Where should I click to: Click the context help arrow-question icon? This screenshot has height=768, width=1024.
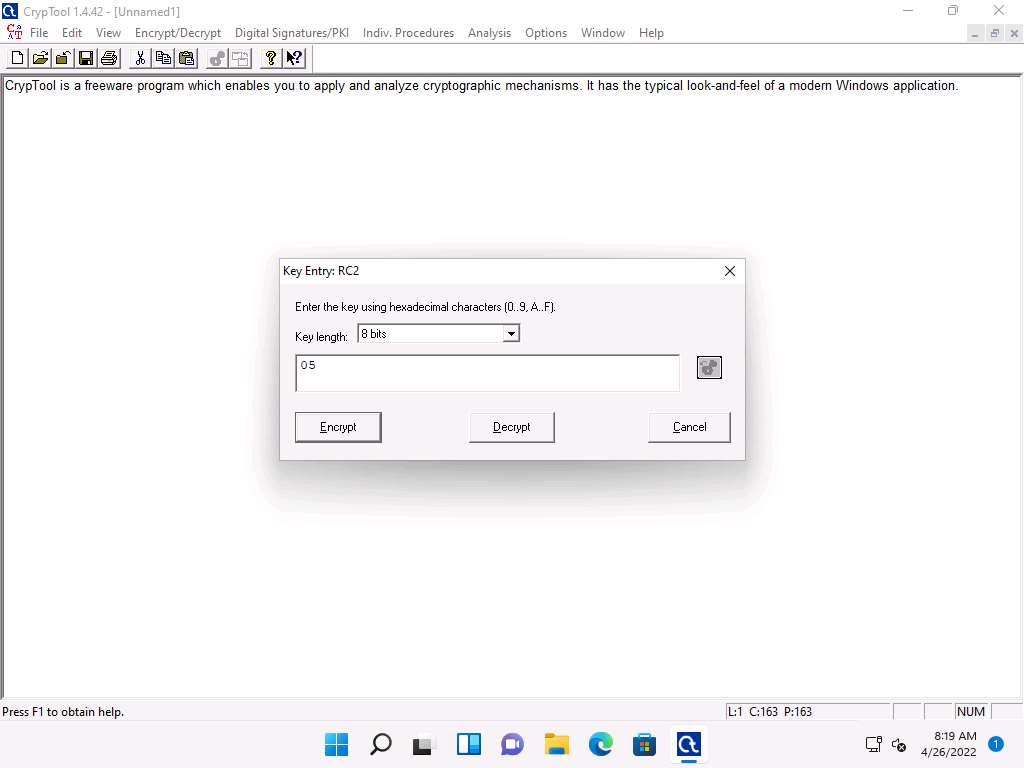pyautogui.click(x=294, y=58)
